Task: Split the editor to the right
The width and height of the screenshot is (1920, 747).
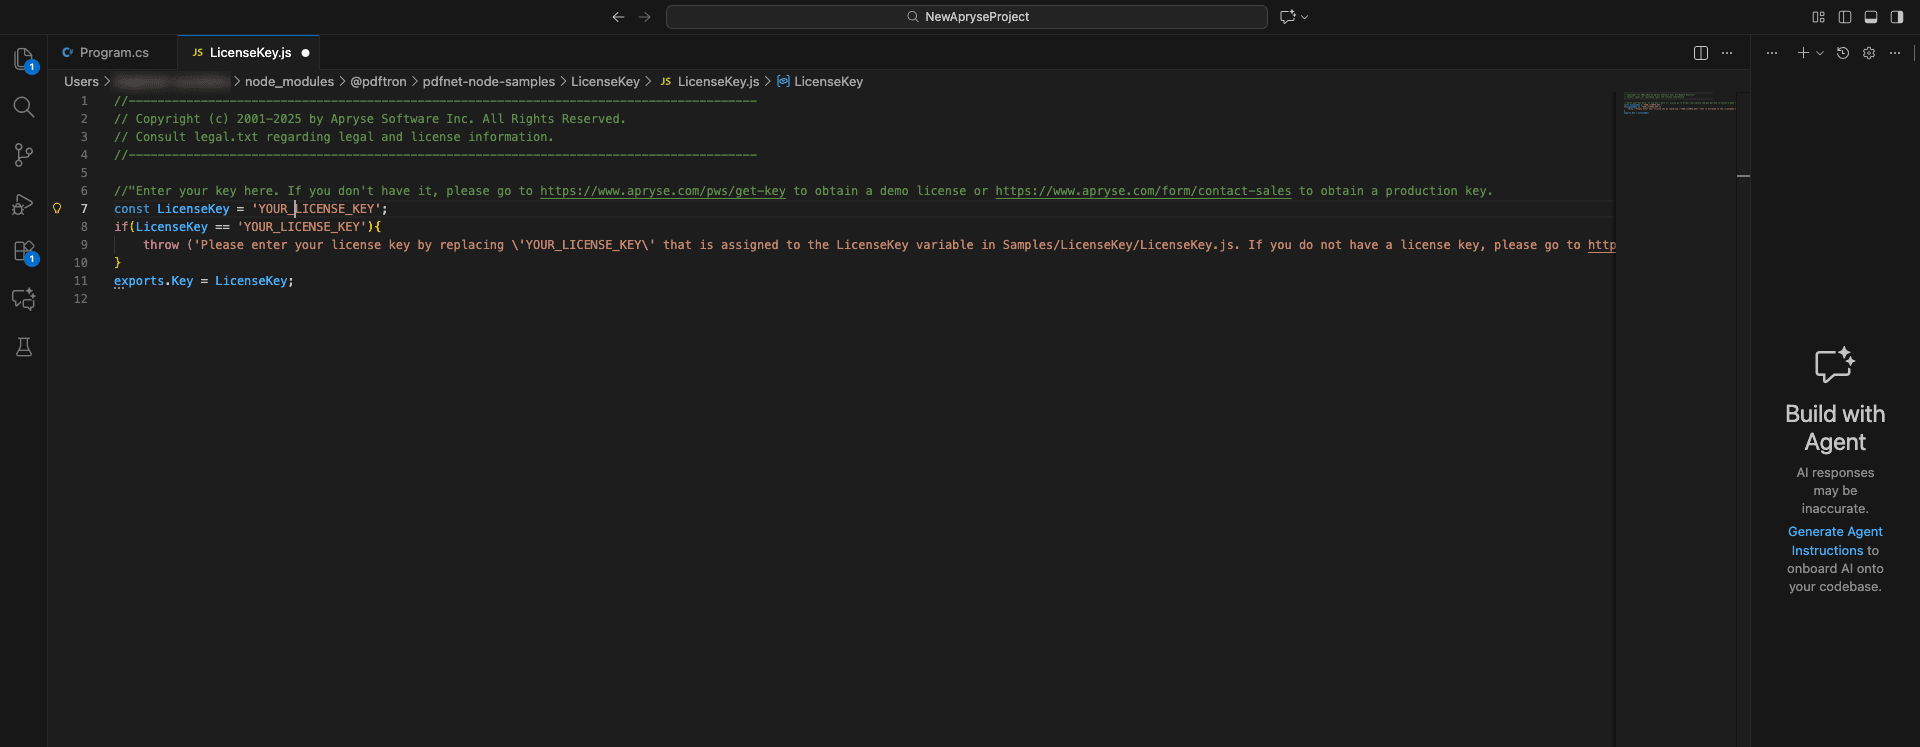Action: pos(1701,53)
